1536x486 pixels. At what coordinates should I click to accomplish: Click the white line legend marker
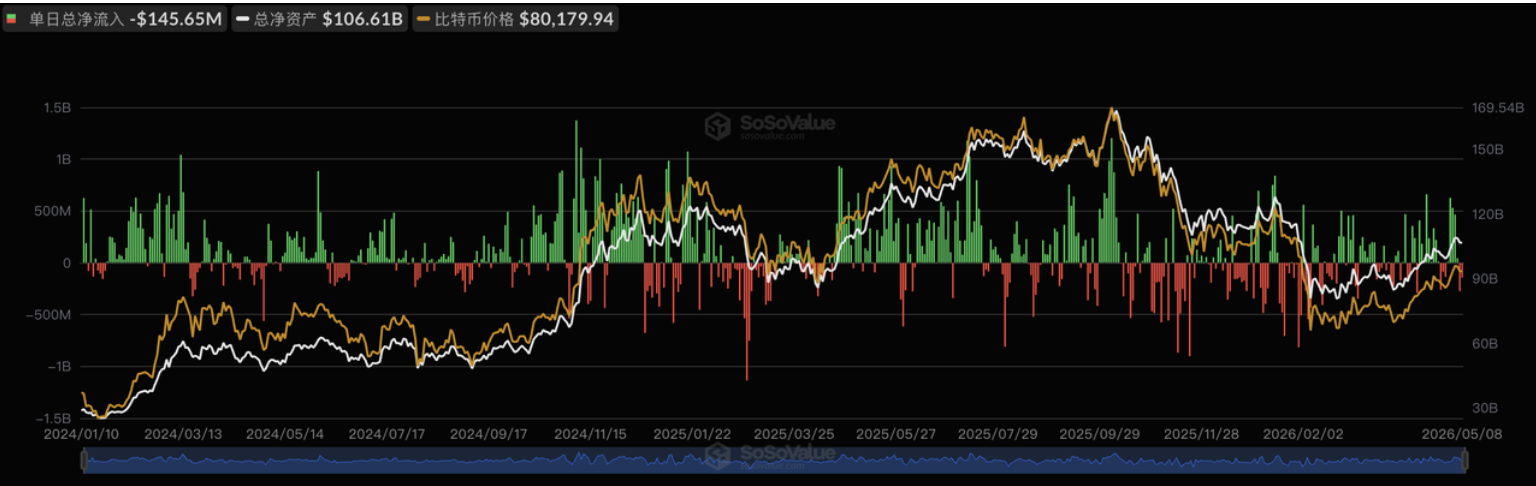click(x=242, y=18)
